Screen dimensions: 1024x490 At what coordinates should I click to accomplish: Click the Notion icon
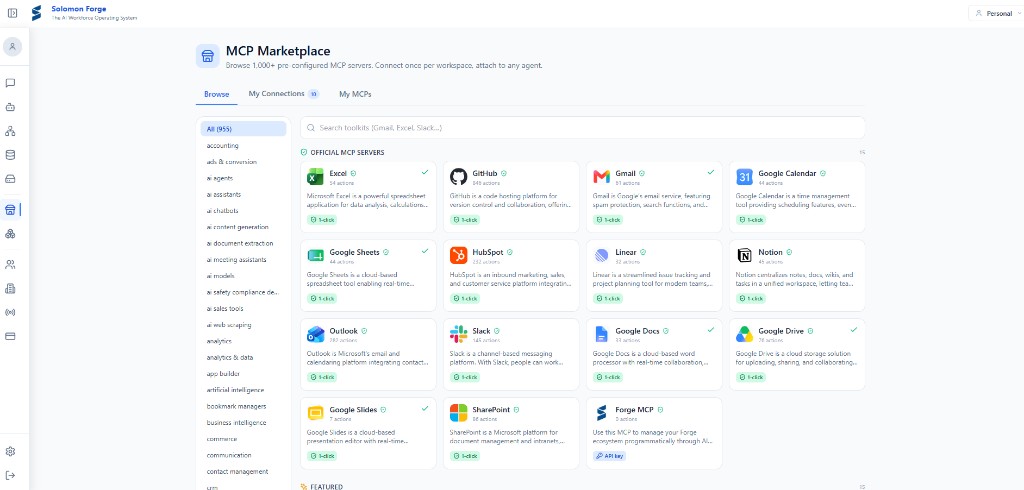[x=744, y=255]
